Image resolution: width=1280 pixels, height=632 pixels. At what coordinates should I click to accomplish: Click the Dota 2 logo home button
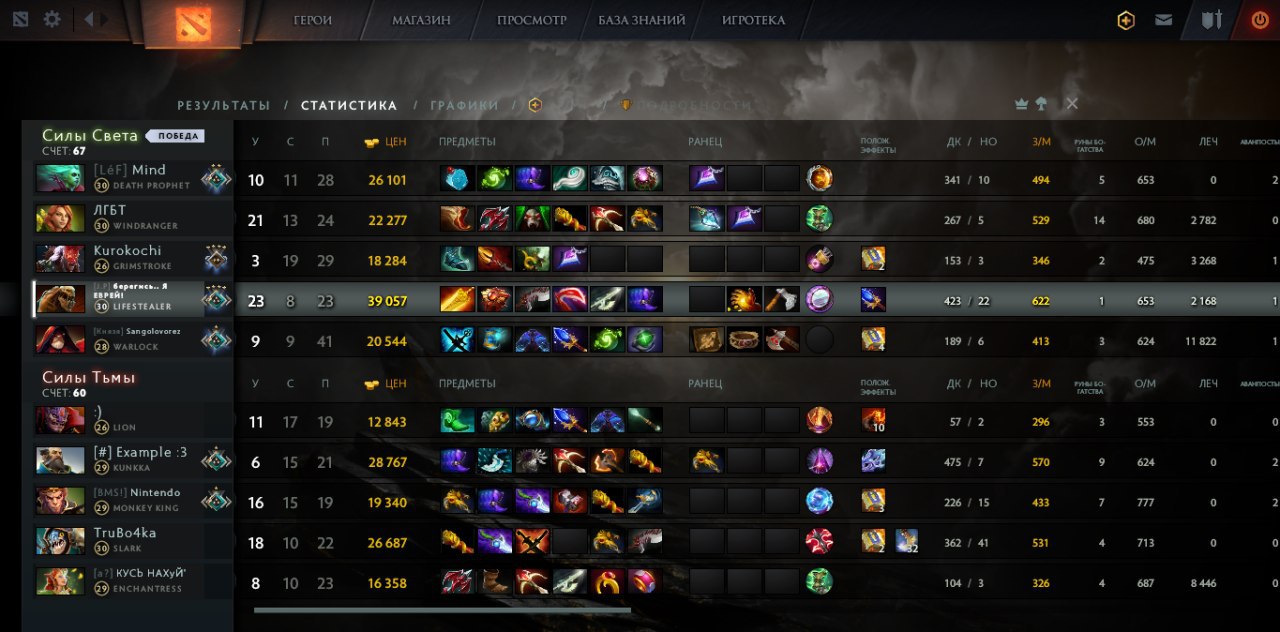194,22
